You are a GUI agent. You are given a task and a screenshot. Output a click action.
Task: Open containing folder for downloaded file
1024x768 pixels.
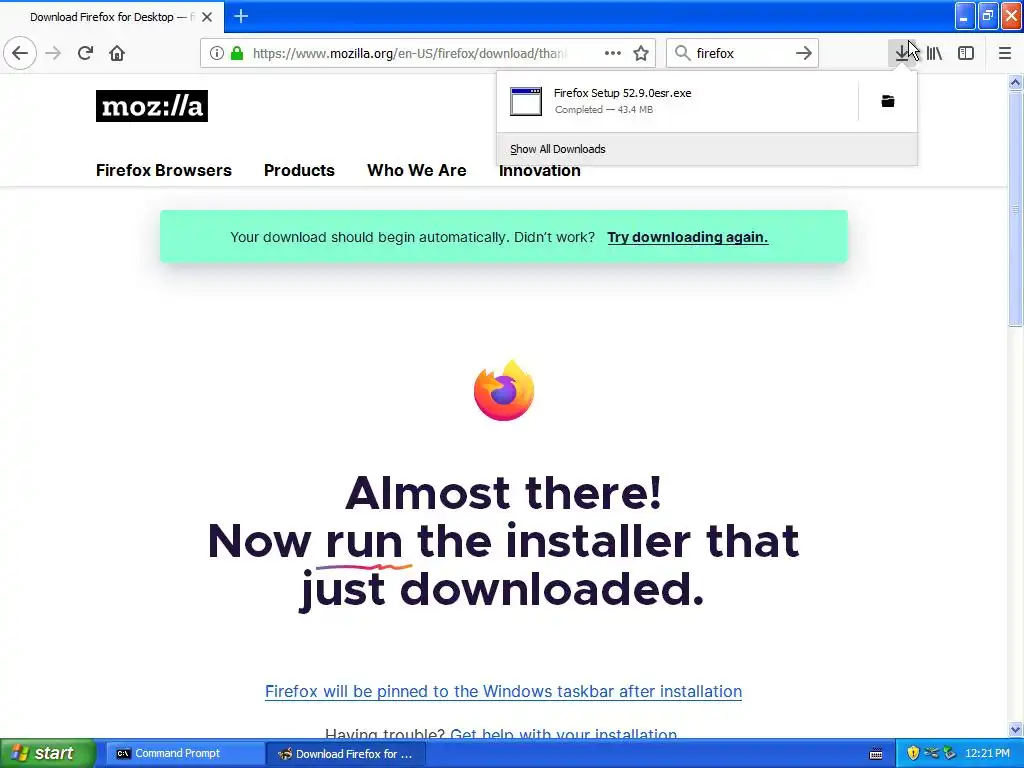[888, 101]
